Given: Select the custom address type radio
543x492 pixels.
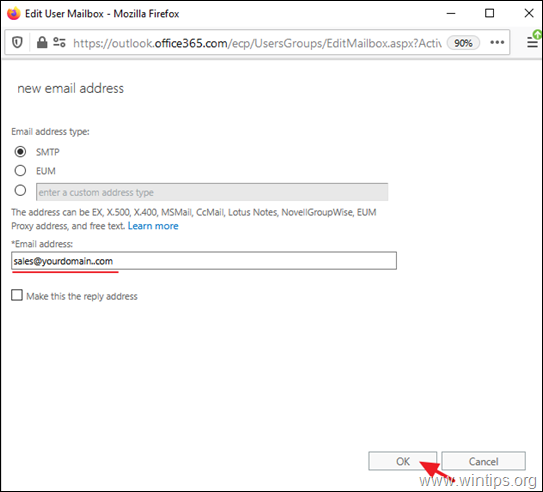Looking at the screenshot, I should [x=20, y=190].
